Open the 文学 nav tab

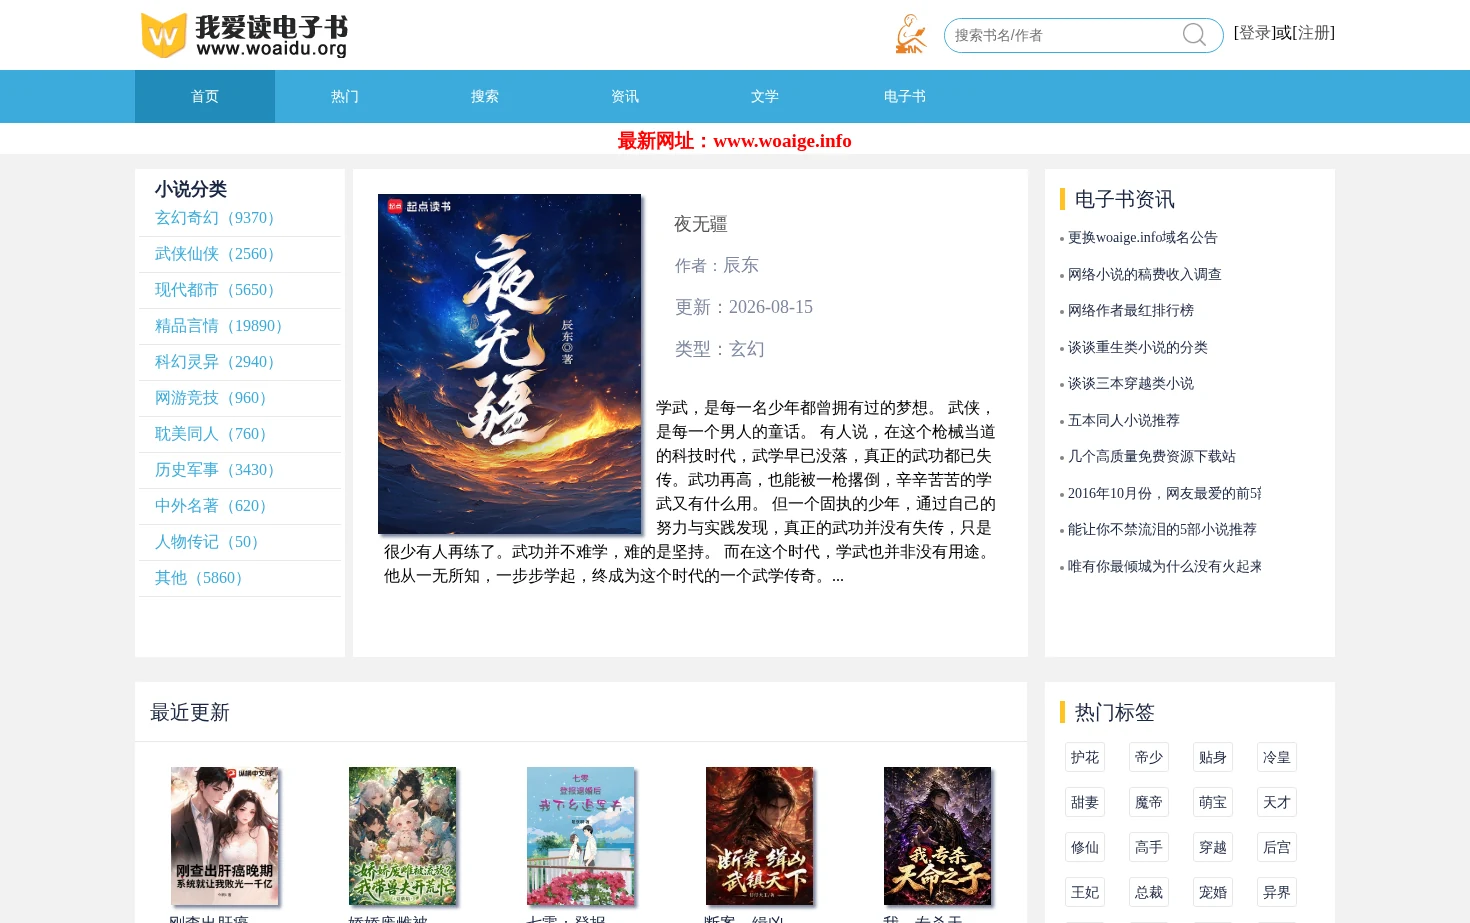tap(765, 96)
